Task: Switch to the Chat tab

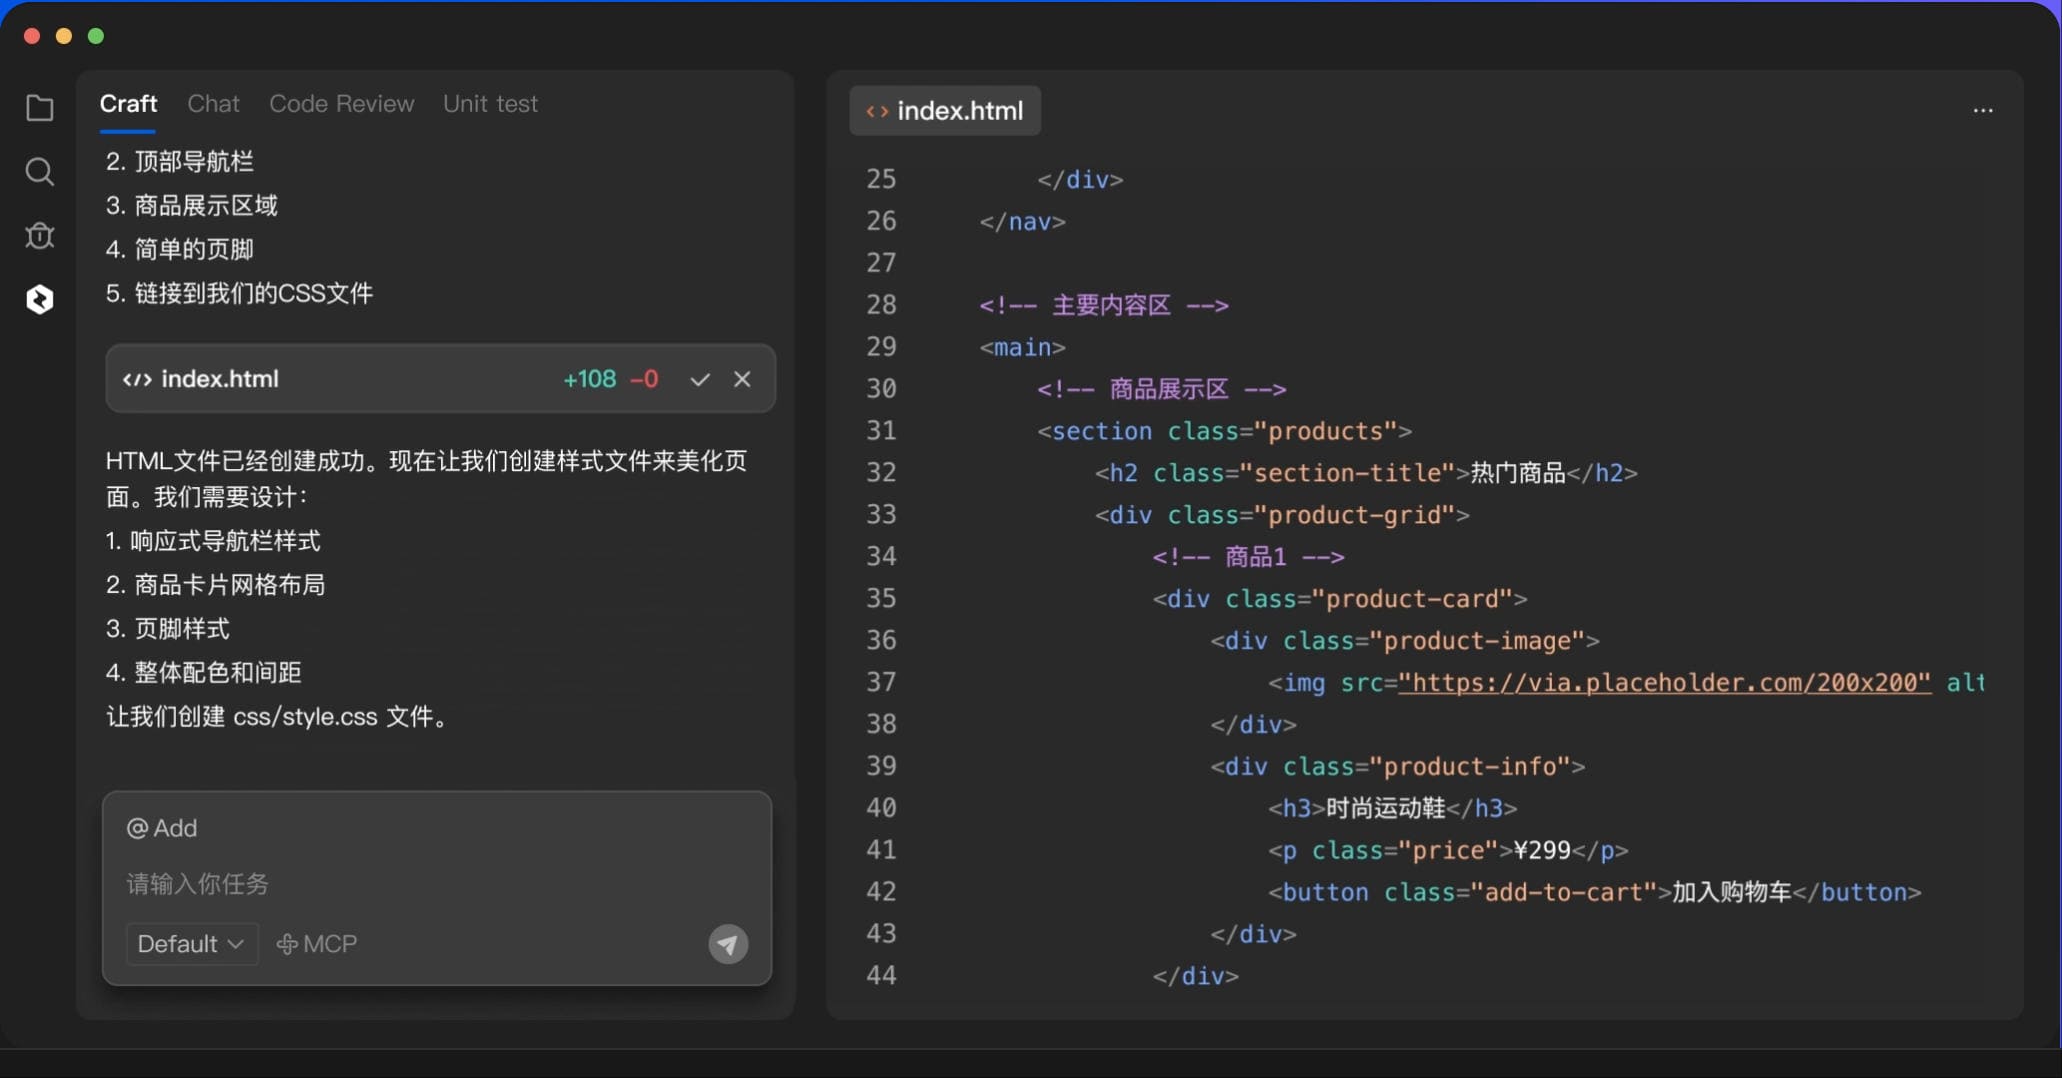Action: coord(213,104)
